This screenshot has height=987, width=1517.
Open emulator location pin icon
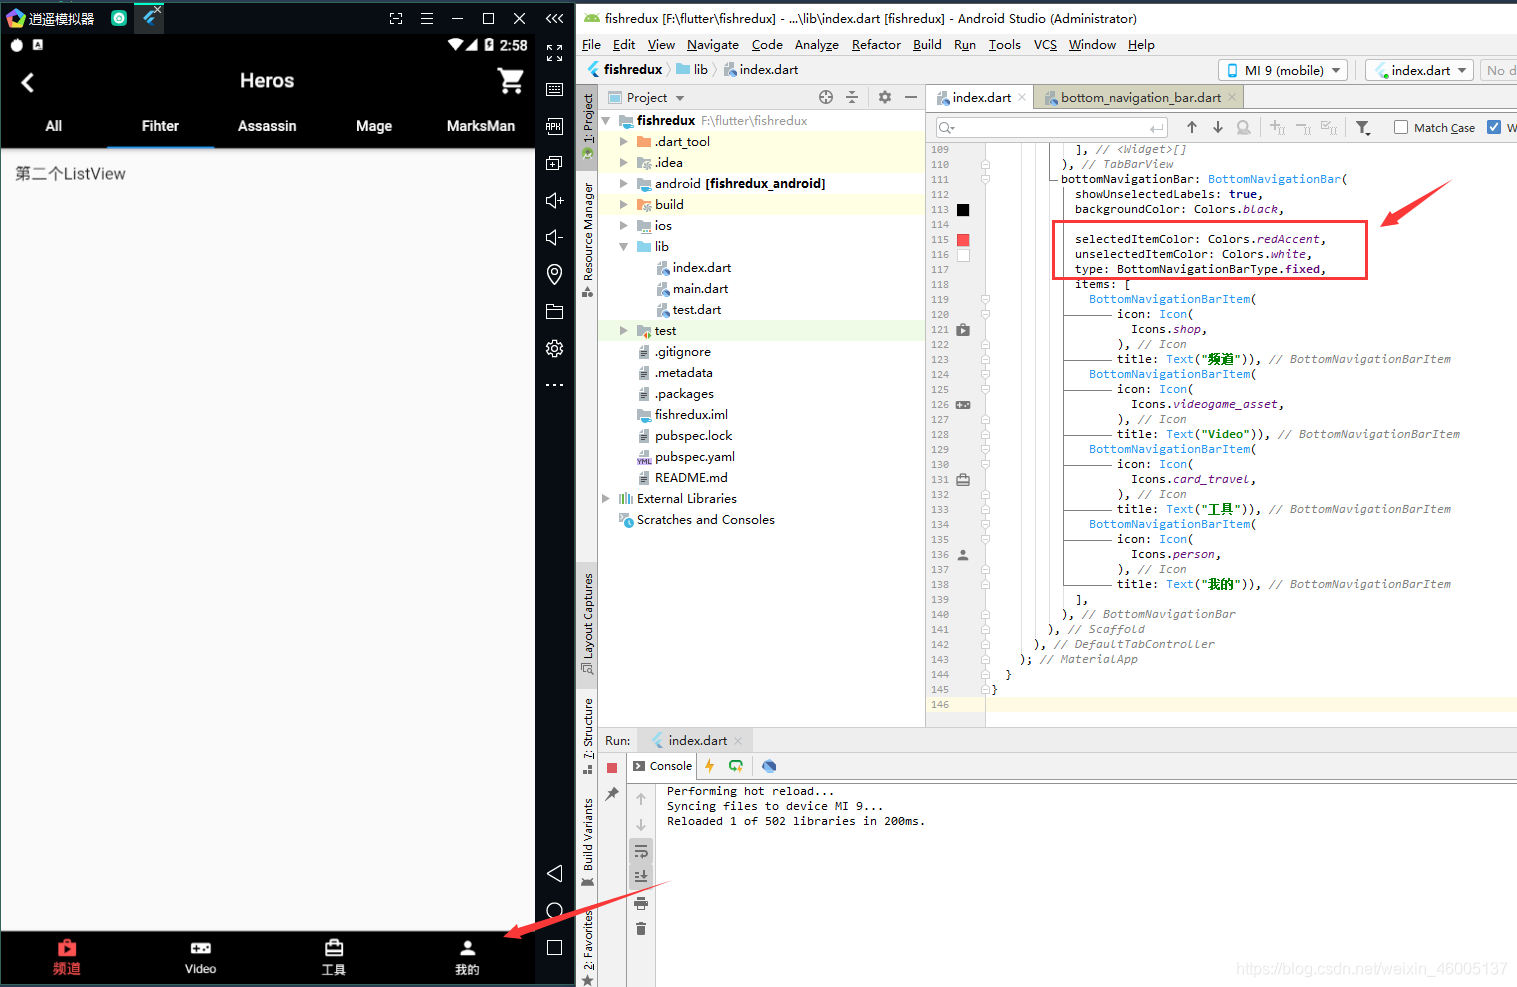pyautogui.click(x=555, y=274)
